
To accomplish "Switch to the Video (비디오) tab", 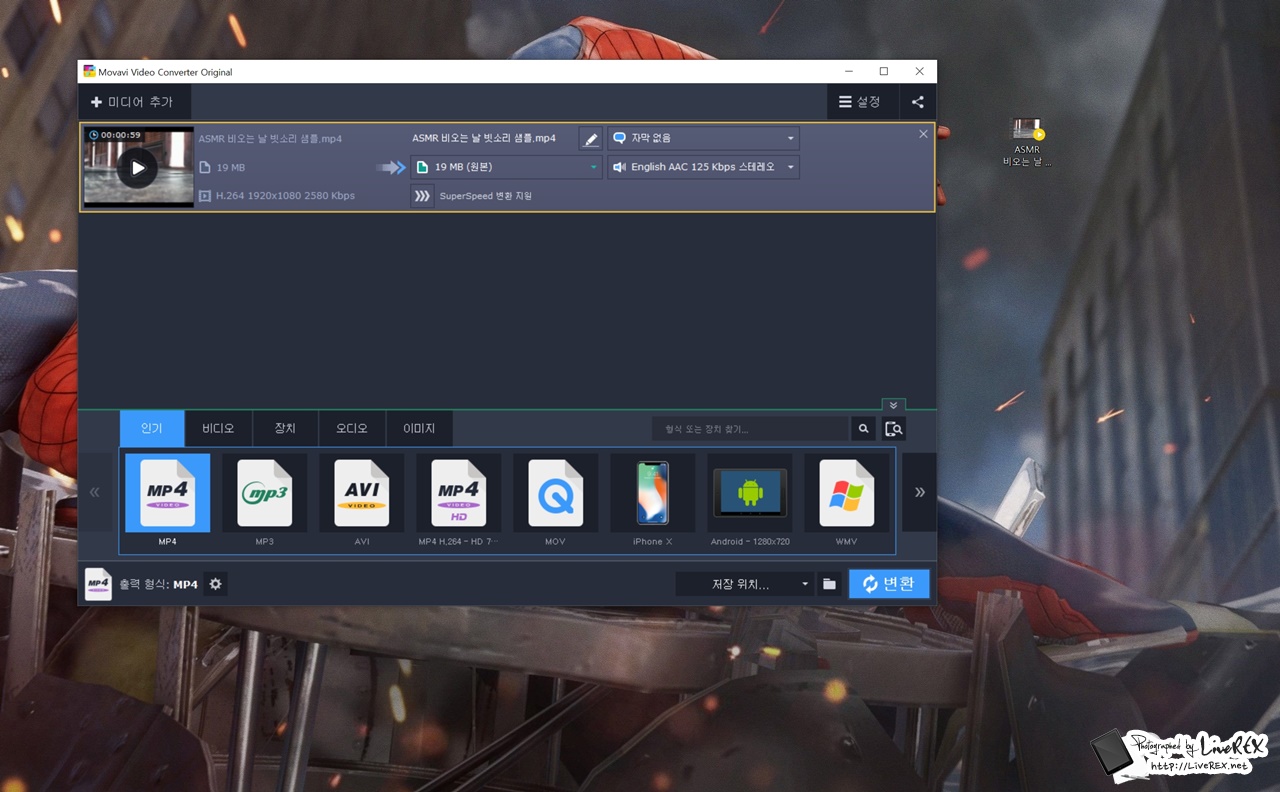I will click(218, 428).
